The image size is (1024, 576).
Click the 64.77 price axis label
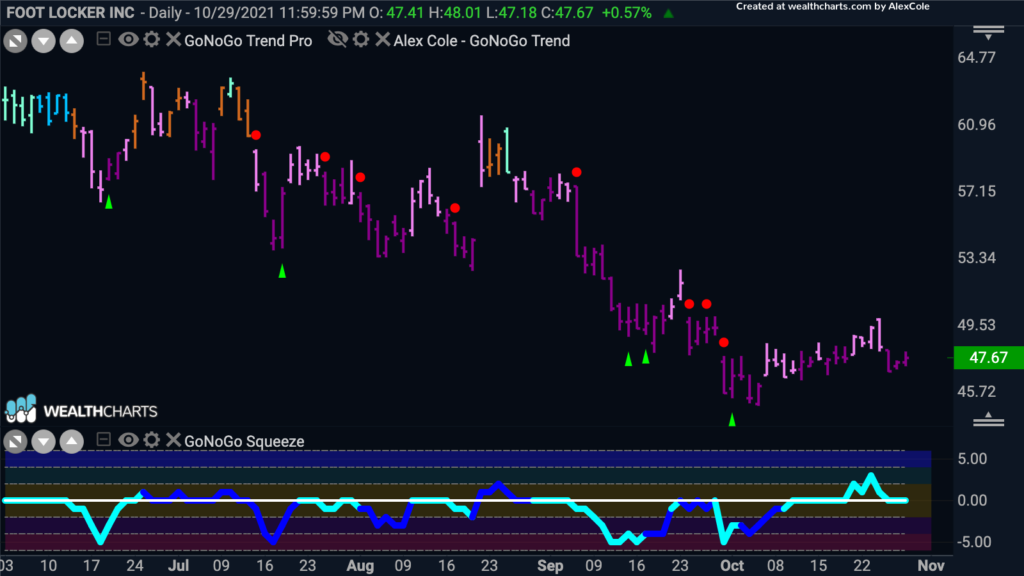(976, 57)
